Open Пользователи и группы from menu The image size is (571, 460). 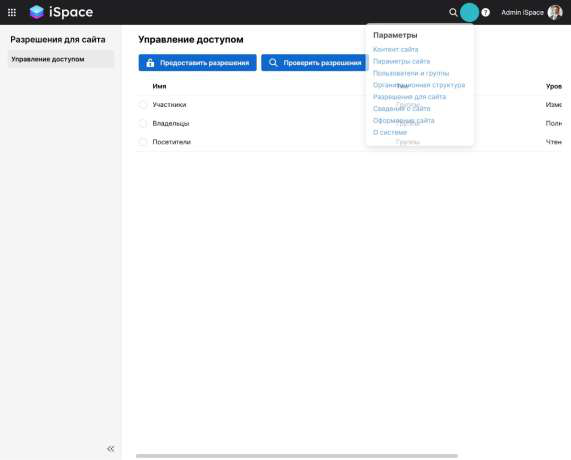click(x=411, y=73)
